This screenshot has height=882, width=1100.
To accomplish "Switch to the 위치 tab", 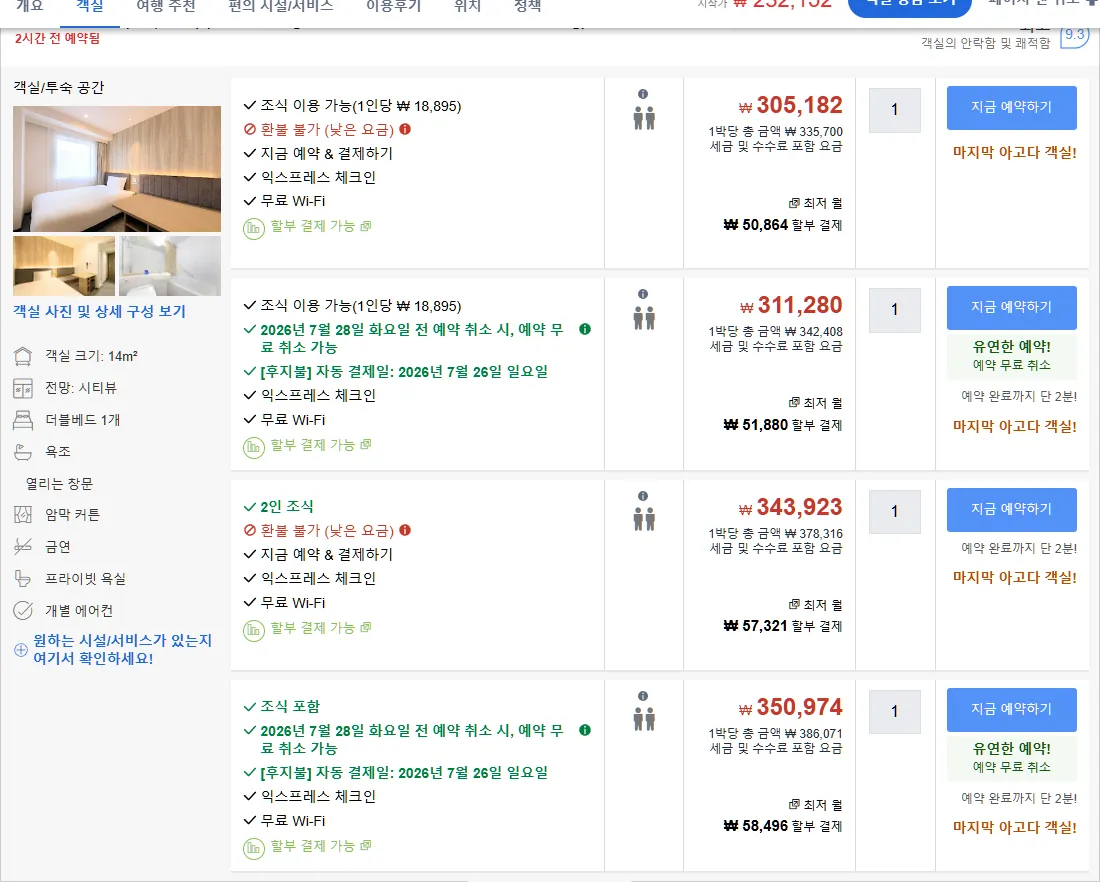I will pos(467,7).
